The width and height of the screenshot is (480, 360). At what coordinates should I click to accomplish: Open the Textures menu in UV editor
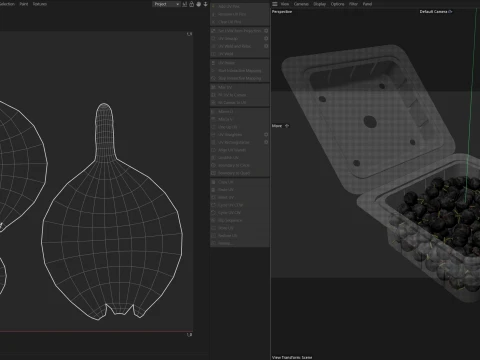click(40, 4)
